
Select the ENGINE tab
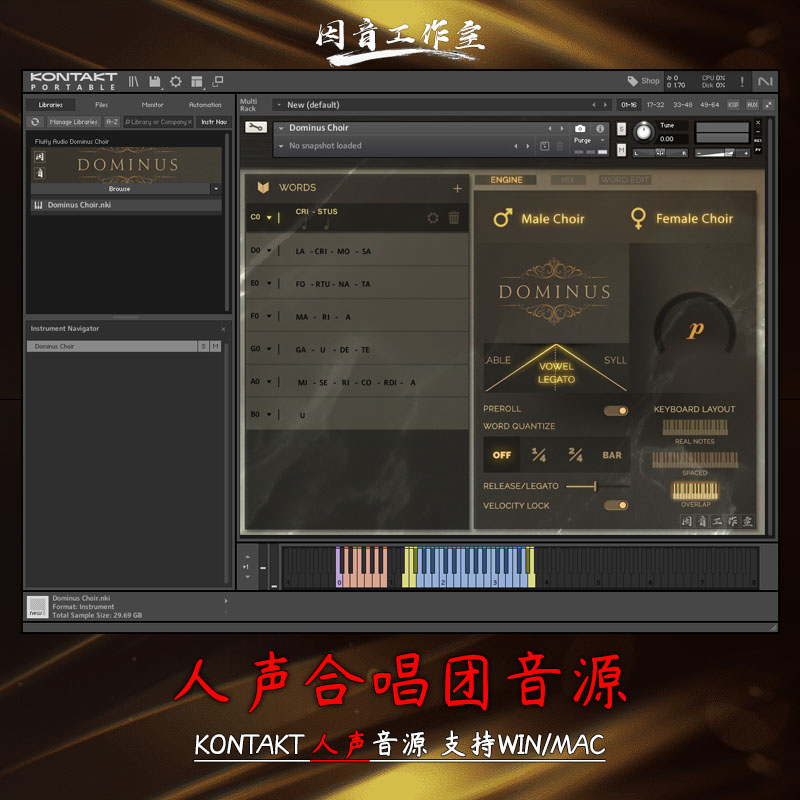tap(506, 180)
